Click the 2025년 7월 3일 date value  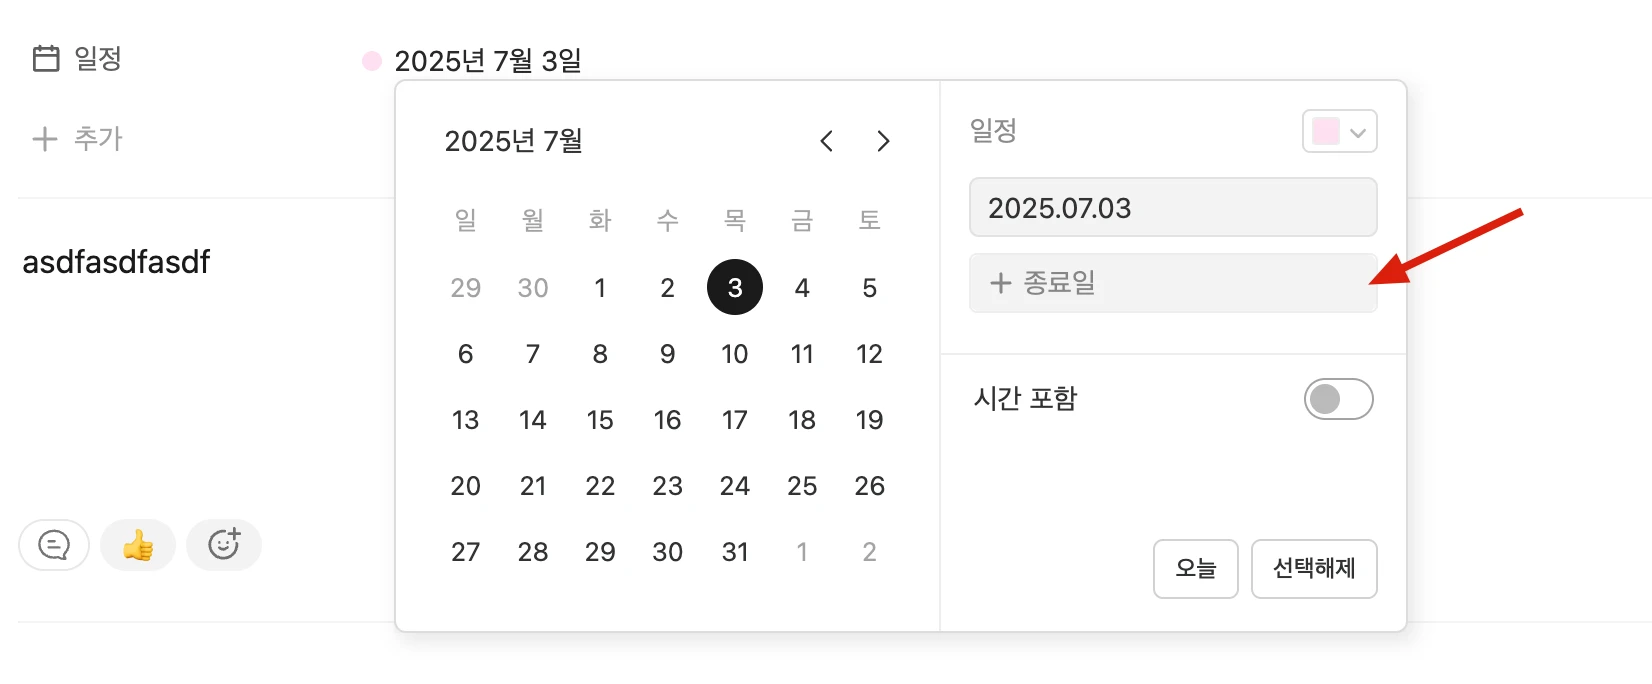(x=488, y=61)
